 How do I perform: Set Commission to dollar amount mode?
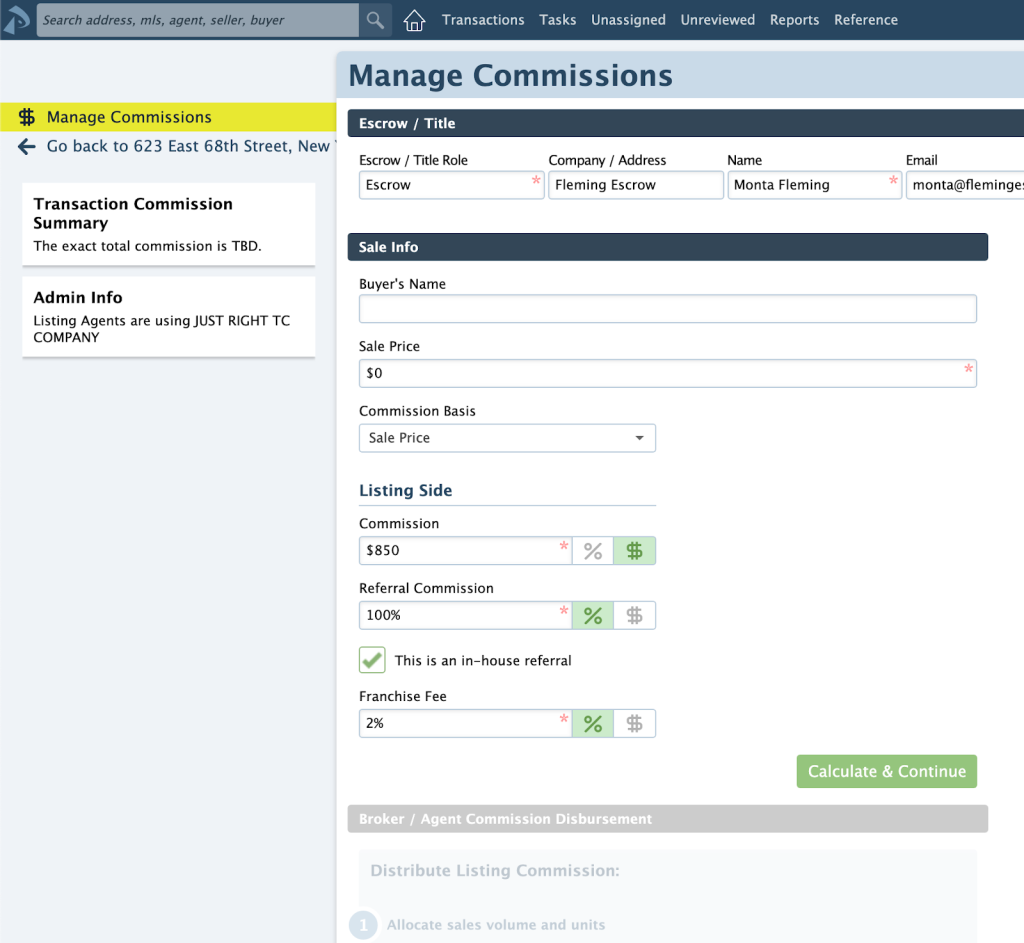634,551
